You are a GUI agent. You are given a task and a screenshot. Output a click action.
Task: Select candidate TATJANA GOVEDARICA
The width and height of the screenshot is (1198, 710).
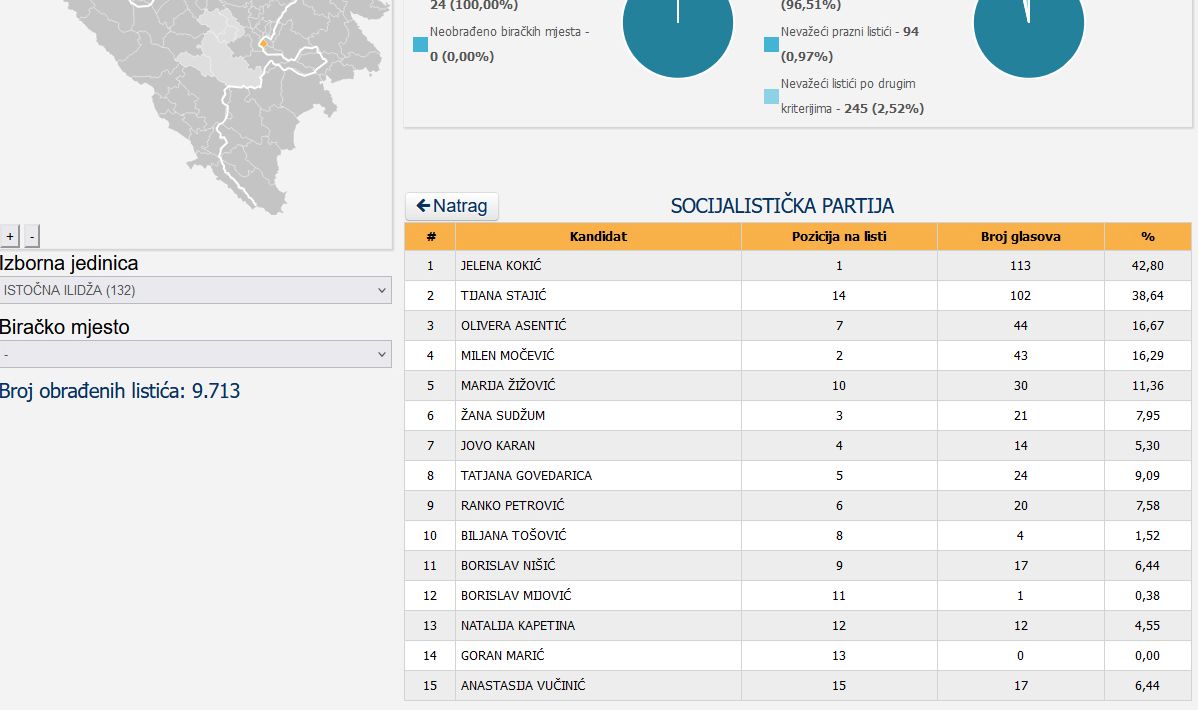click(526, 475)
